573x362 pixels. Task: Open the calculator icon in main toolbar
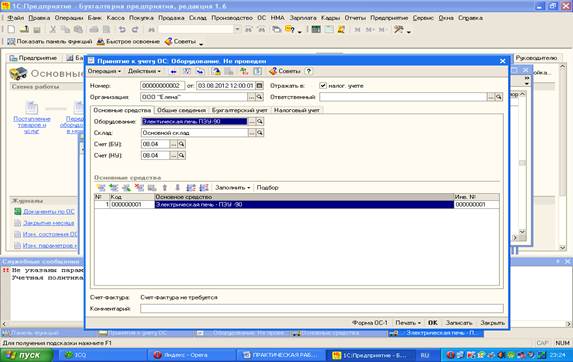coord(316,30)
